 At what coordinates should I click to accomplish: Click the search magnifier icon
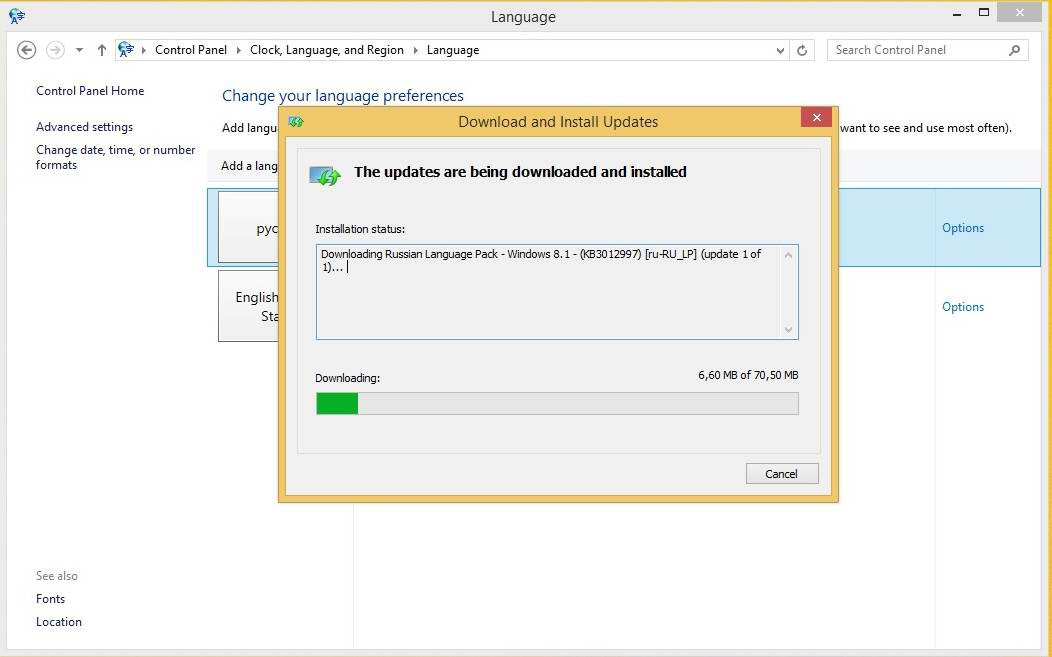click(1014, 50)
